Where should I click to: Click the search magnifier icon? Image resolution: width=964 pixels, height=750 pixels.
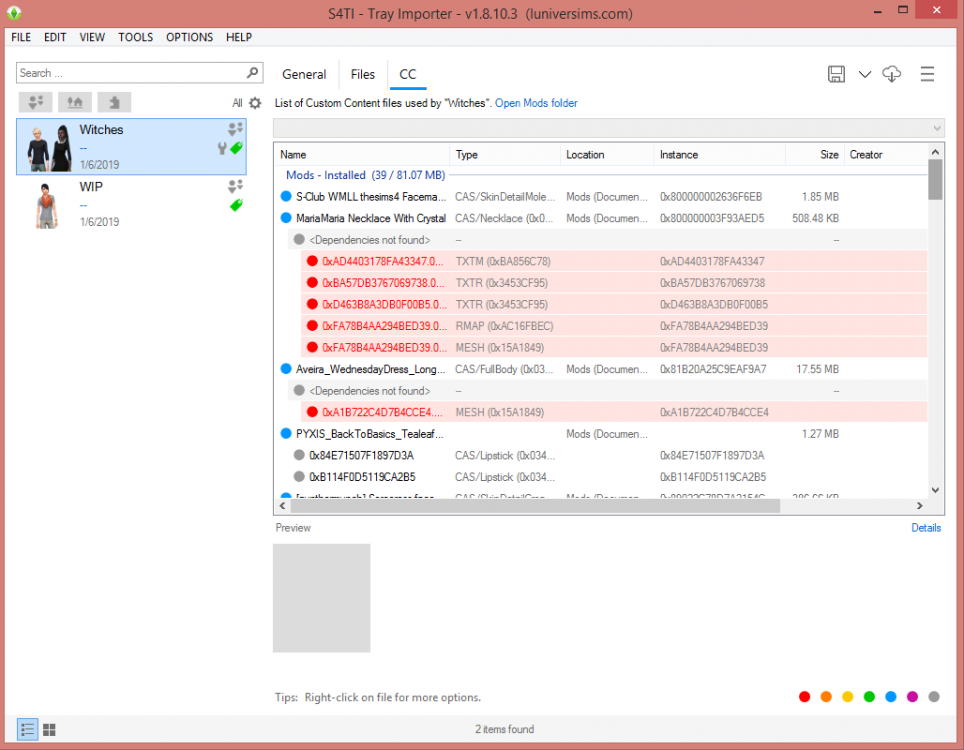[252, 73]
